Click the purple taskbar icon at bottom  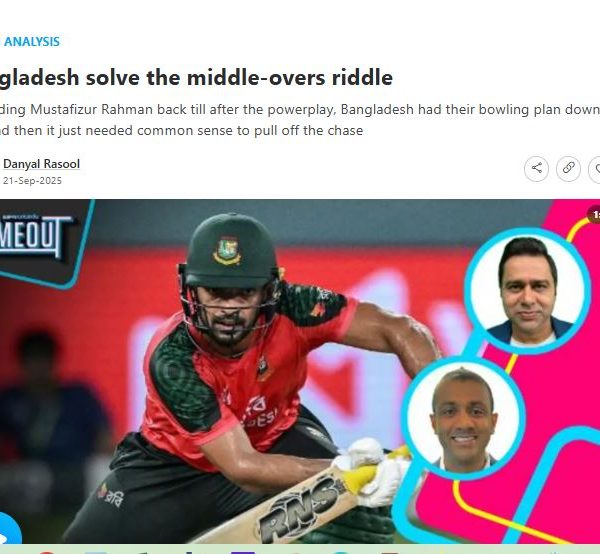pos(243,552)
